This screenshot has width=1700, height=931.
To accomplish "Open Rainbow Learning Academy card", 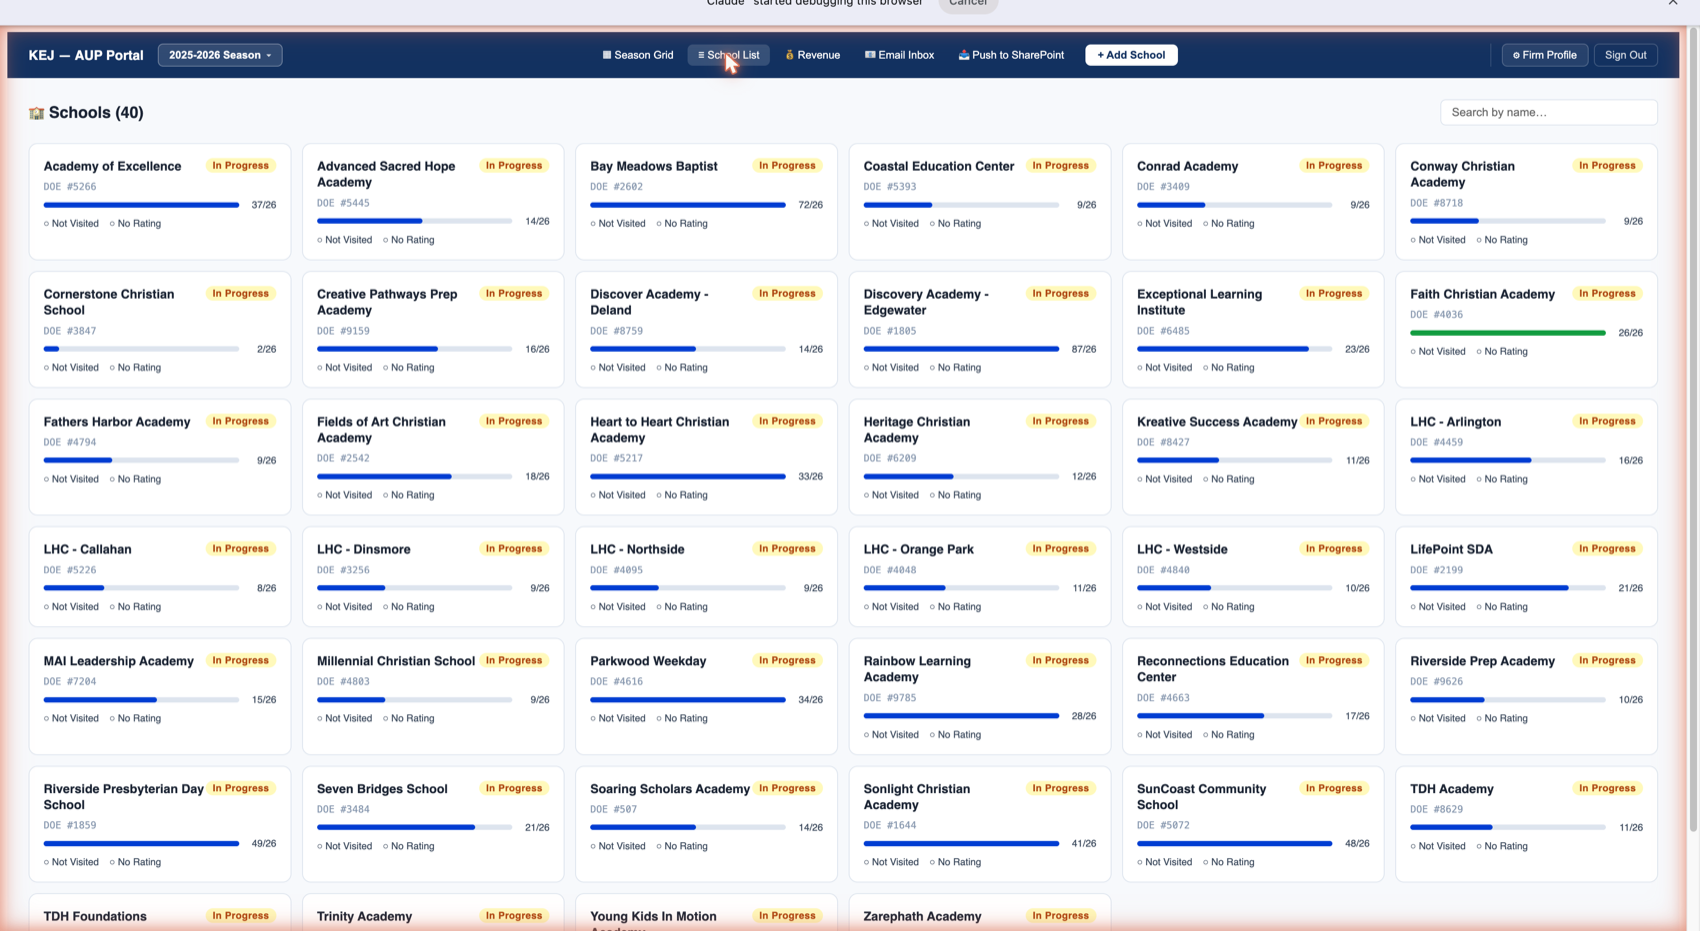I will point(980,696).
